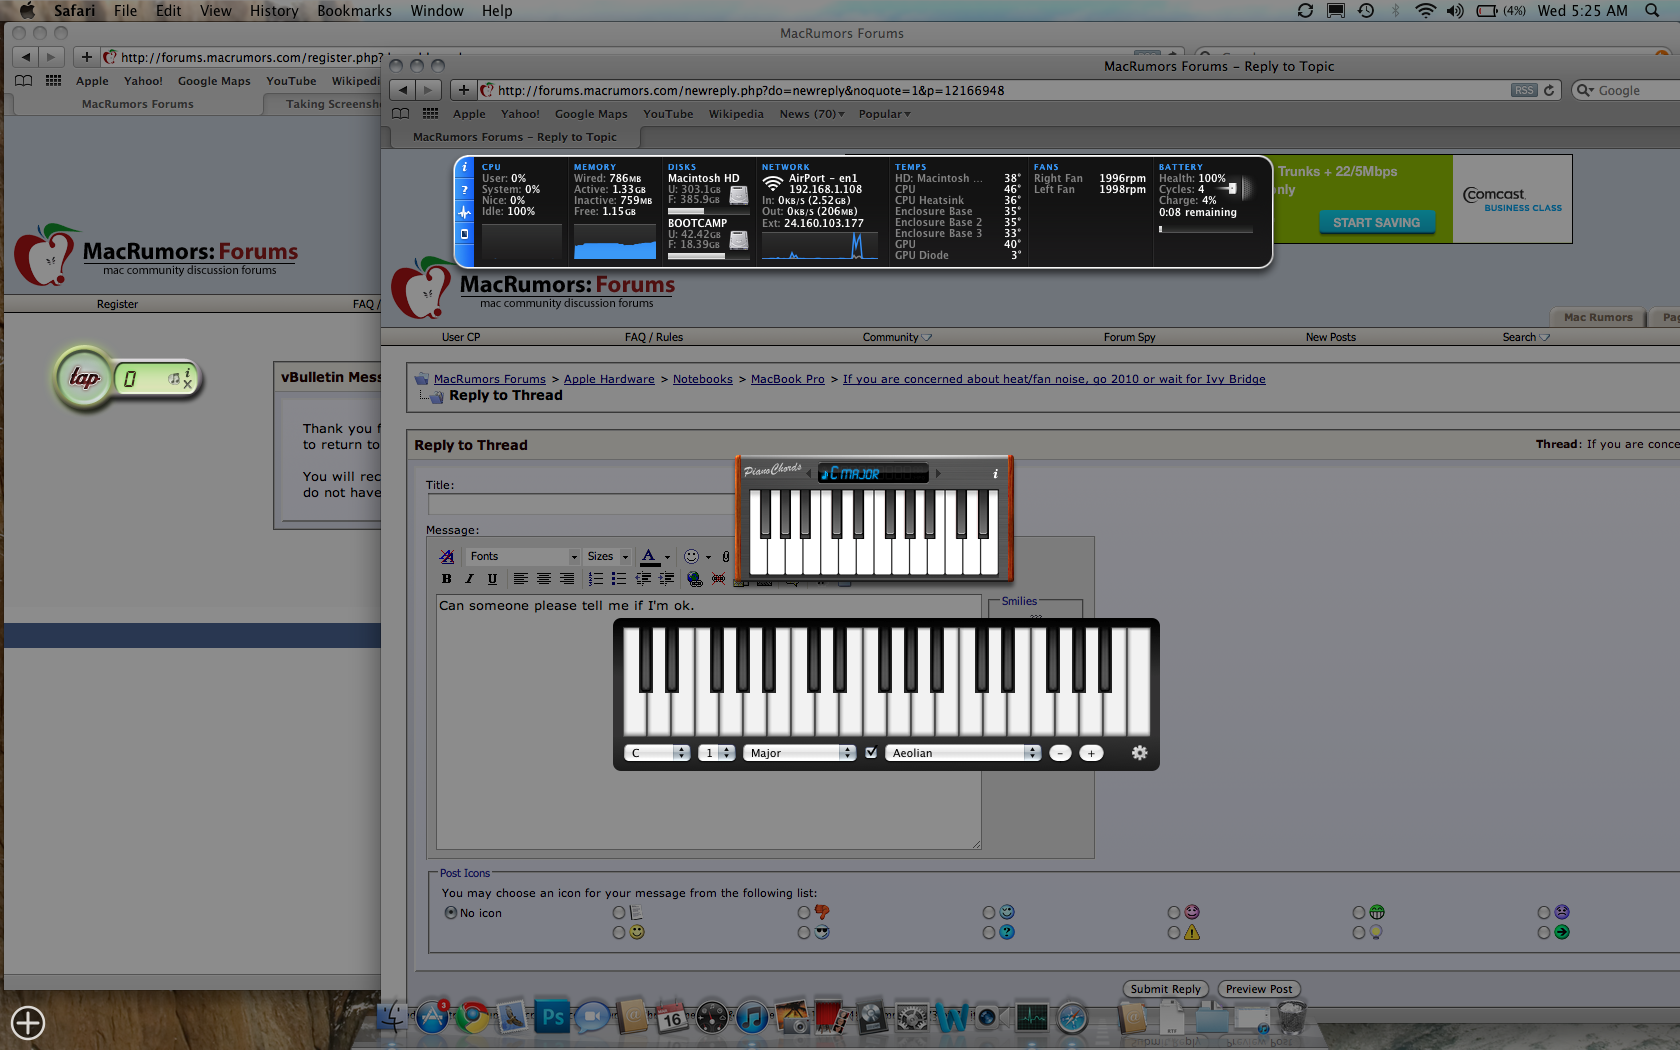Select the question mark post icon radio
The image size is (1680, 1050).
click(989, 932)
